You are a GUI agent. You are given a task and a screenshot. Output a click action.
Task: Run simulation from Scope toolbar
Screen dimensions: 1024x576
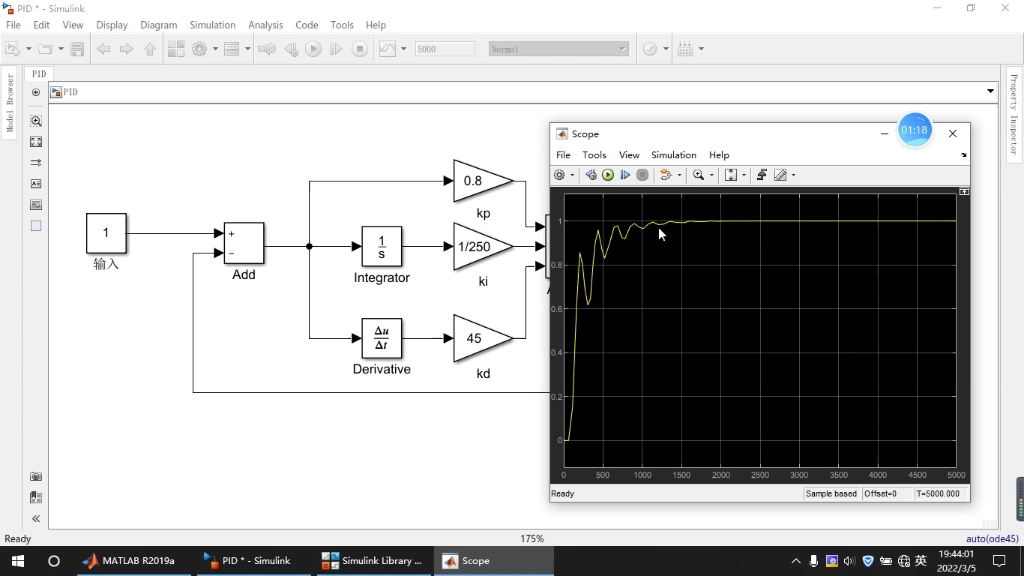coord(608,175)
